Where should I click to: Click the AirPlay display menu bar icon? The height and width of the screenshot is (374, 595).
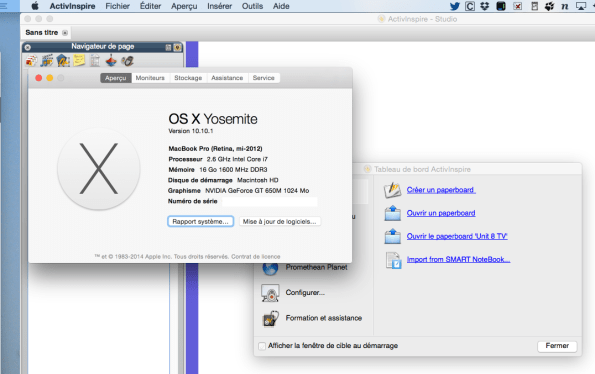(x=581, y=6)
